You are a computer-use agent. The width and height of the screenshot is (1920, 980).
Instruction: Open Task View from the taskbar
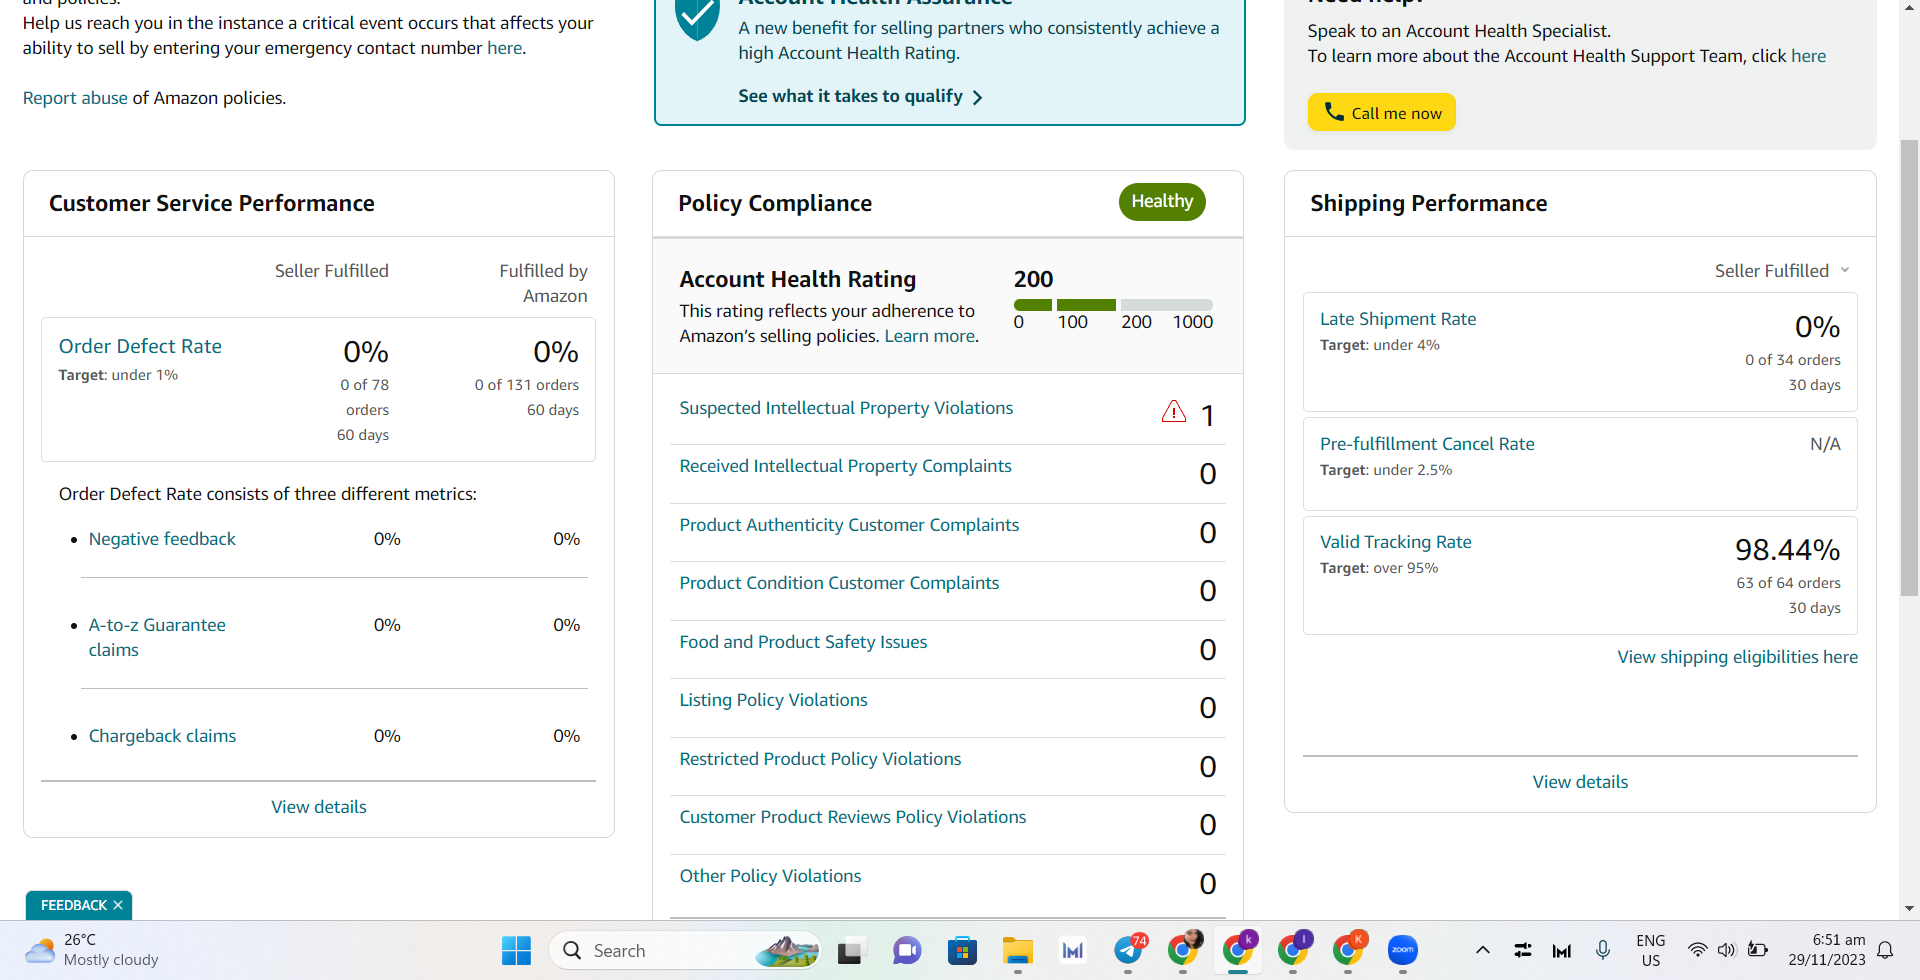[x=850, y=950]
